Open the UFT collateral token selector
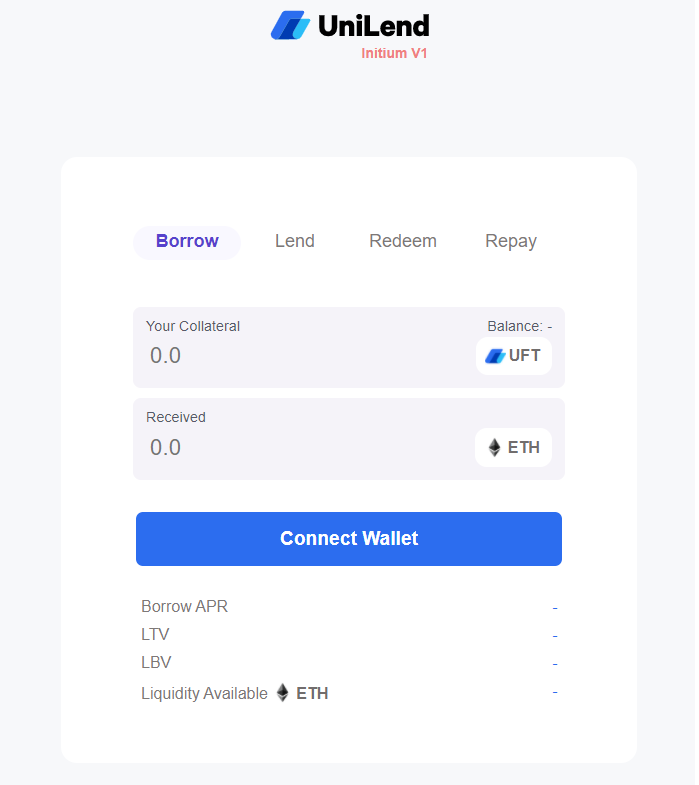This screenshot has height=785, width=699. [x=514, y=356]
